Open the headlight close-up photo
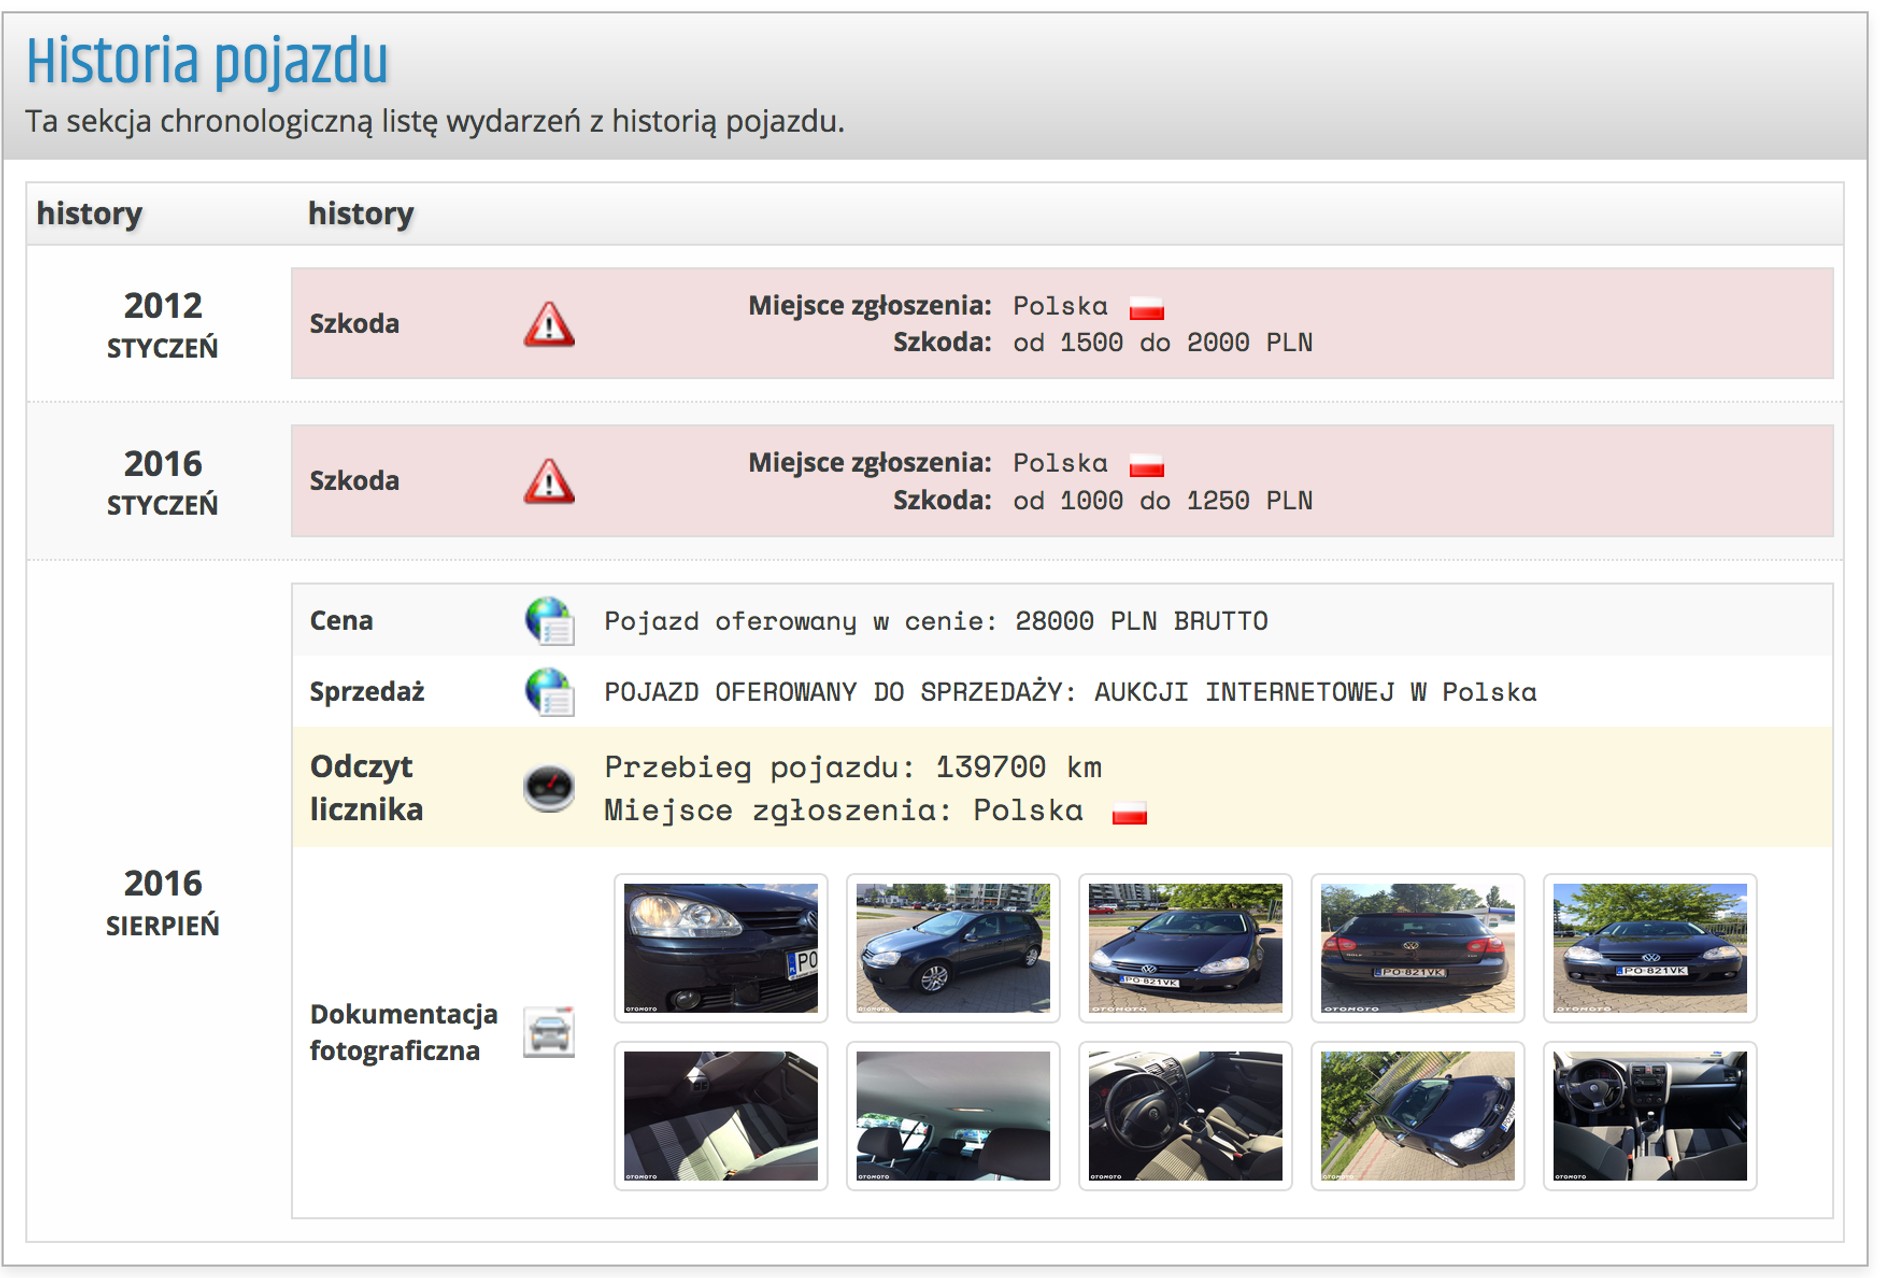This screenshot has height=1278, width=1880. 721,948
